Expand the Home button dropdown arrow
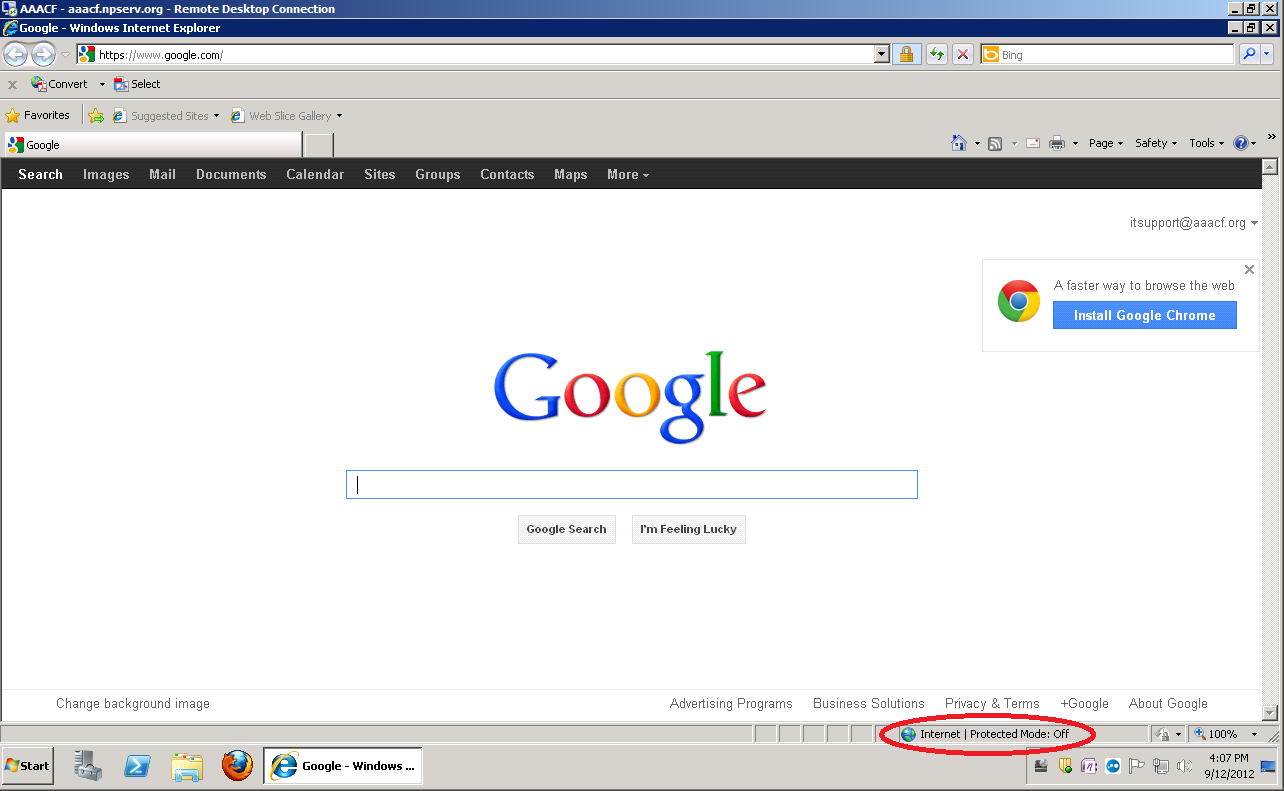This screenshot has height=791, width=1284. tap(977, 143)
